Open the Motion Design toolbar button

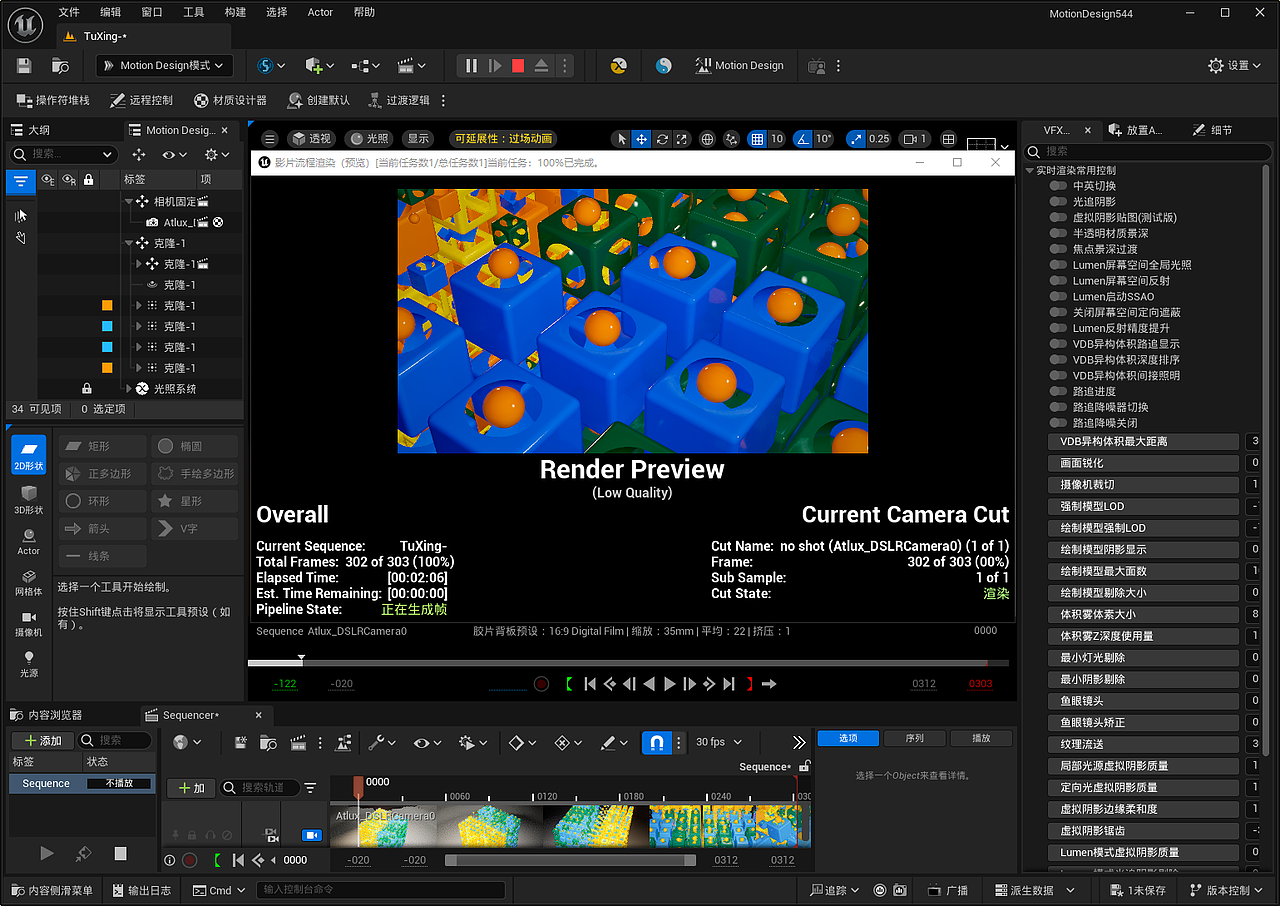739,66
